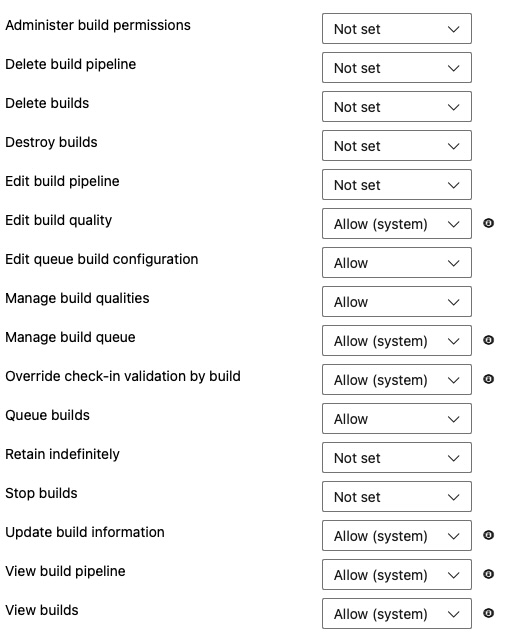Click info icon beside View builds

pyautogui.click(x=488, y=613)
